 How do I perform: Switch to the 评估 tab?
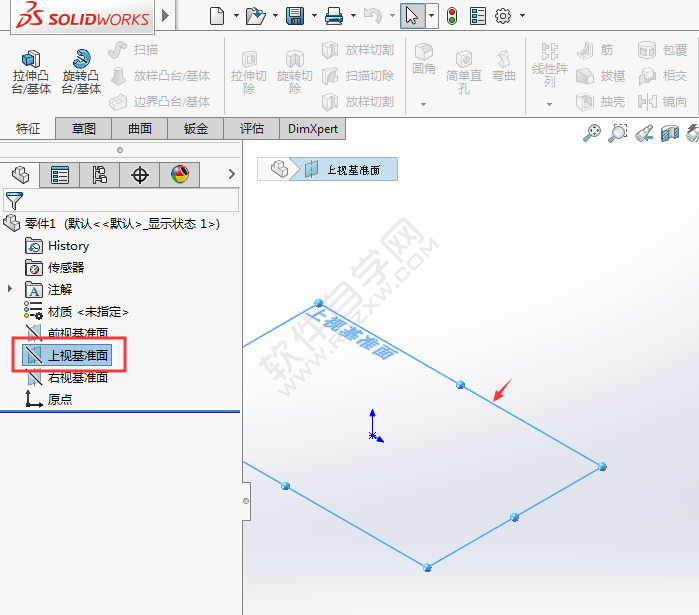coord(251,129)
